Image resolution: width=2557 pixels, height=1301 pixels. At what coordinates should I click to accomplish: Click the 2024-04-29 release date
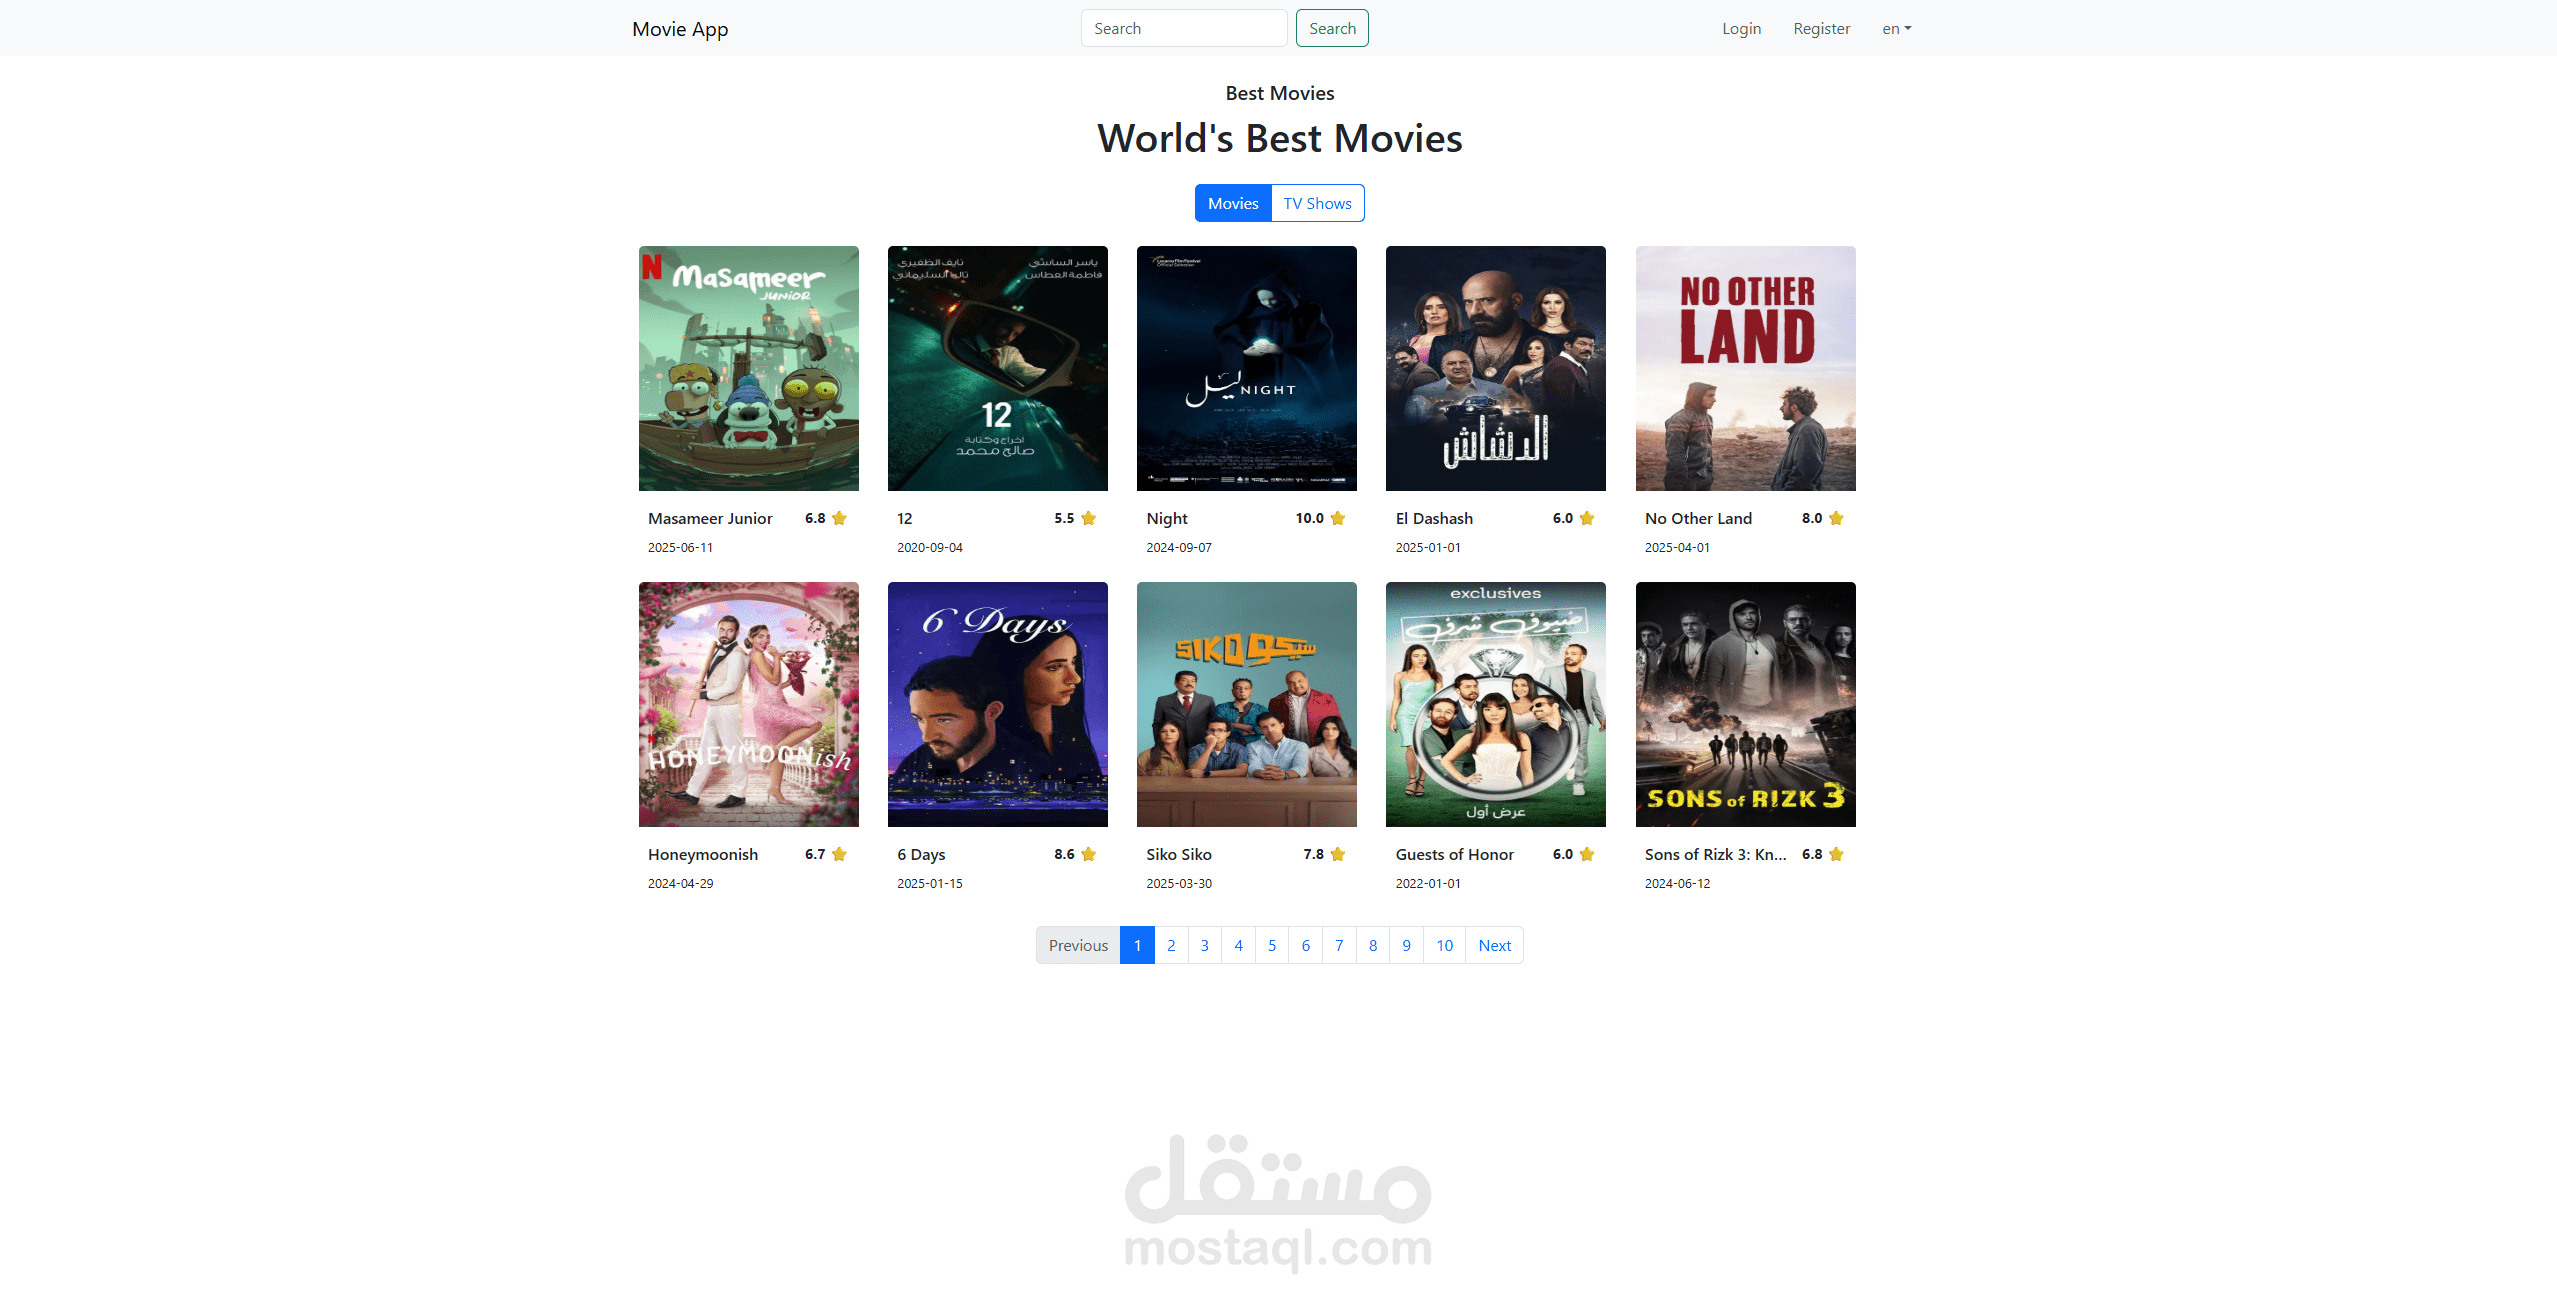click(x=680, y=883)
